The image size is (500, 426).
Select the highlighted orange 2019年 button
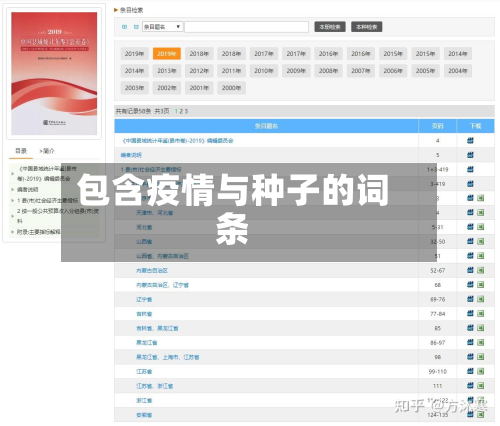point(167,54)
